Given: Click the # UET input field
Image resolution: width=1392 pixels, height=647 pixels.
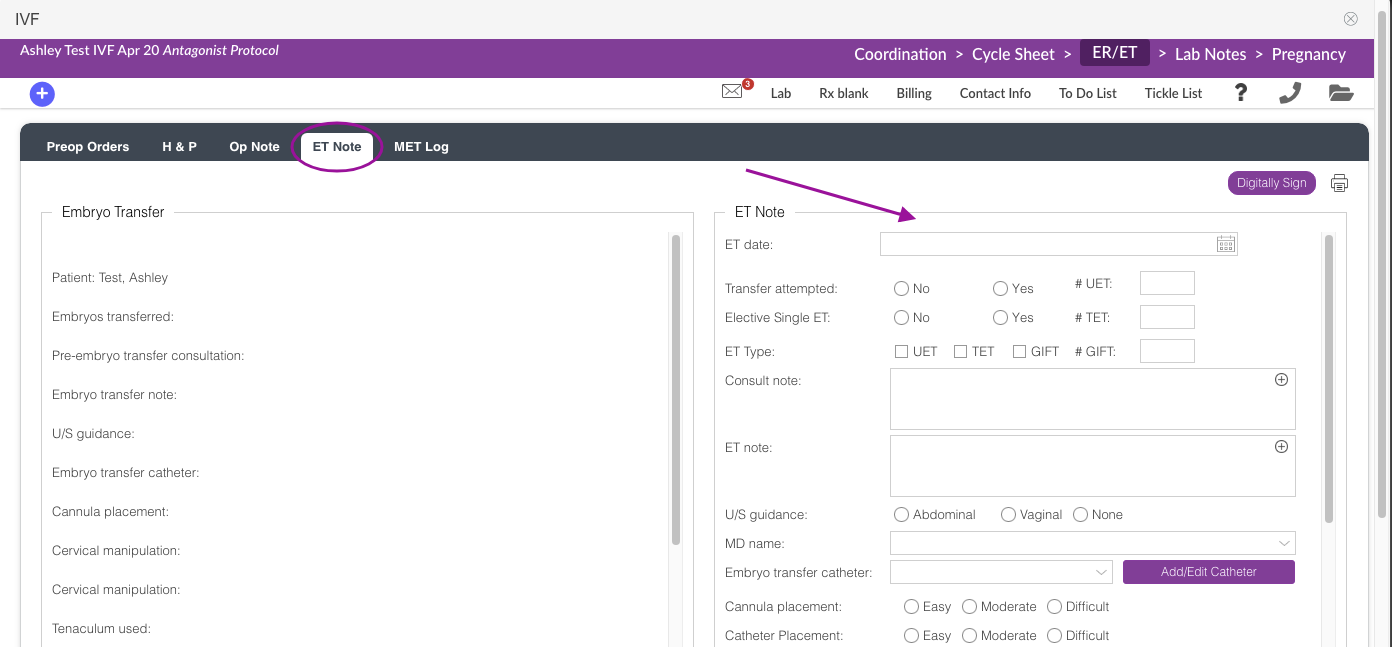Looking at the screenshot, I should point(1167,283).
